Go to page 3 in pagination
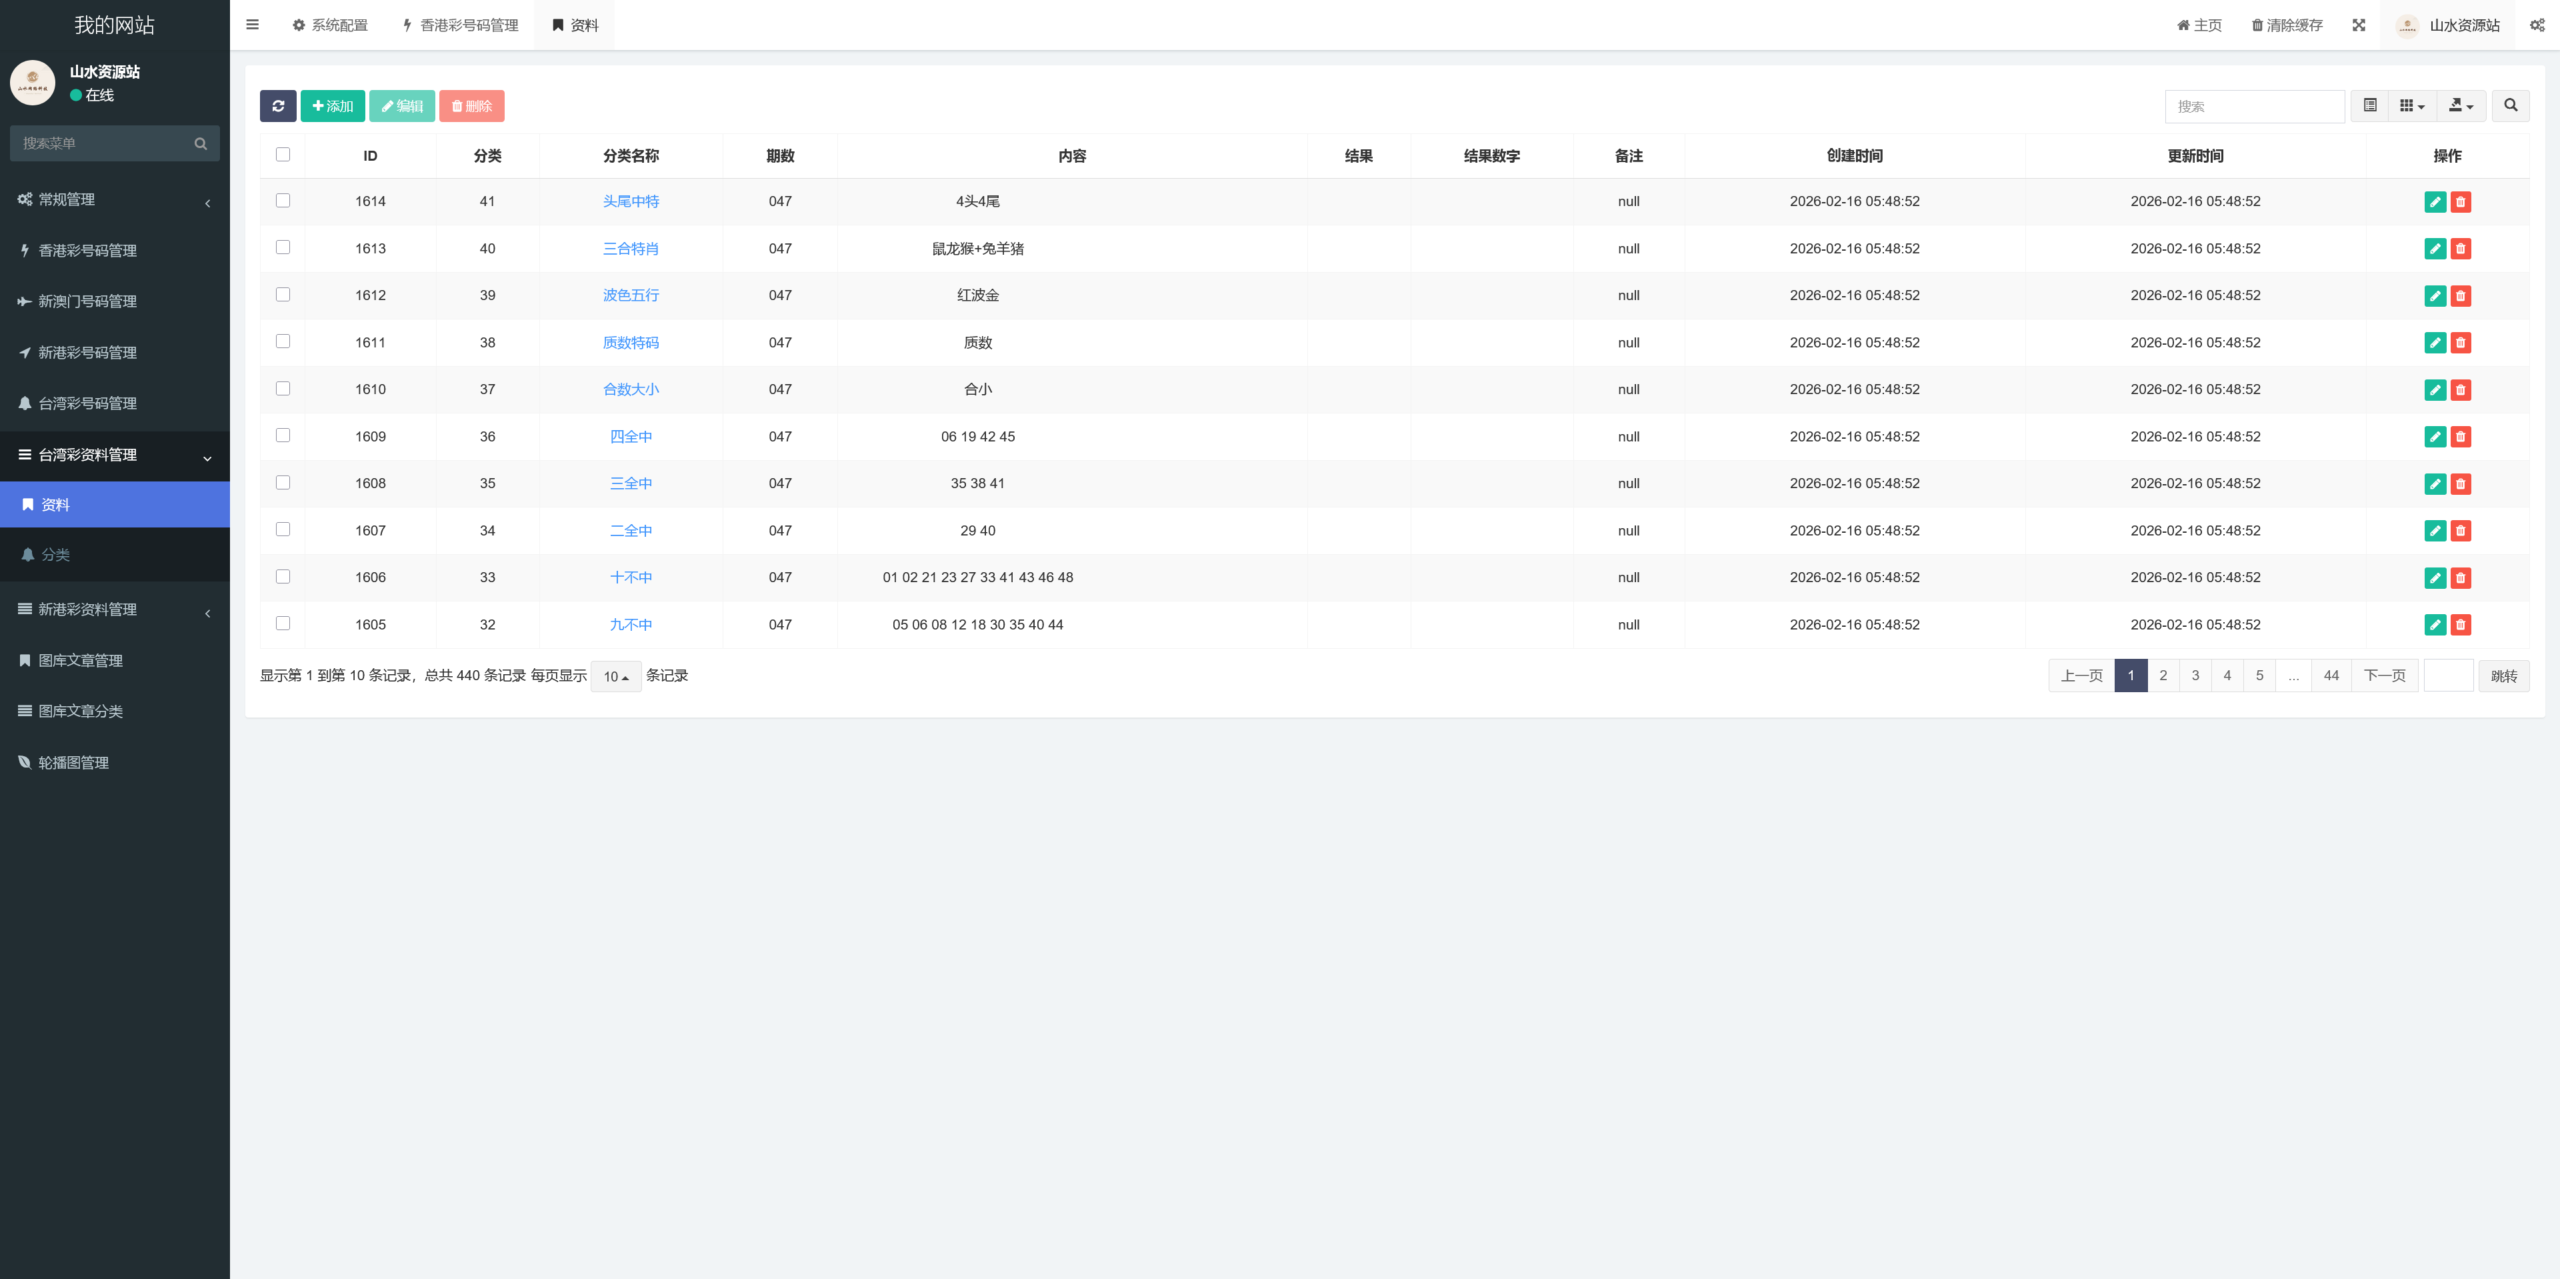The width and height of the screenshot is (2560, 1279). pos(2194,675)
